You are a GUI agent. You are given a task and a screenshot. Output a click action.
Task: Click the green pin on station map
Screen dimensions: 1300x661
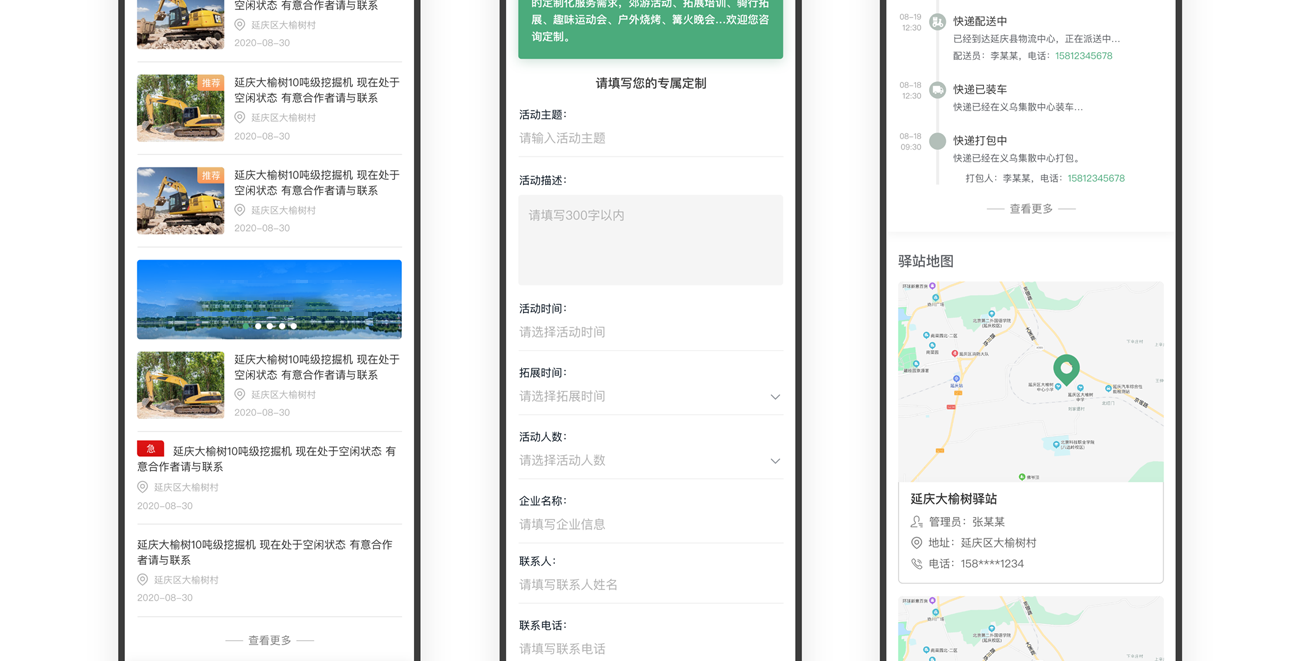1066,368
